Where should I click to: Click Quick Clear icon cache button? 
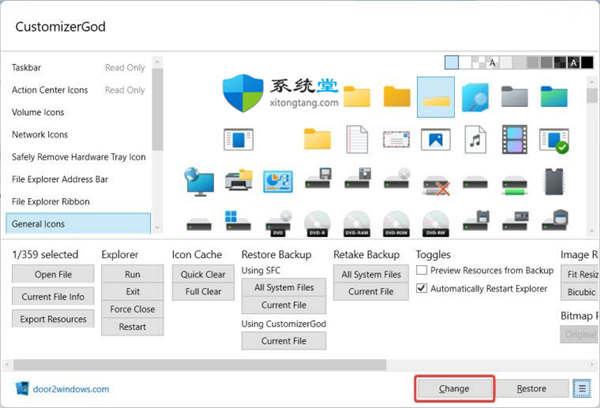click(x=203, y=274)
